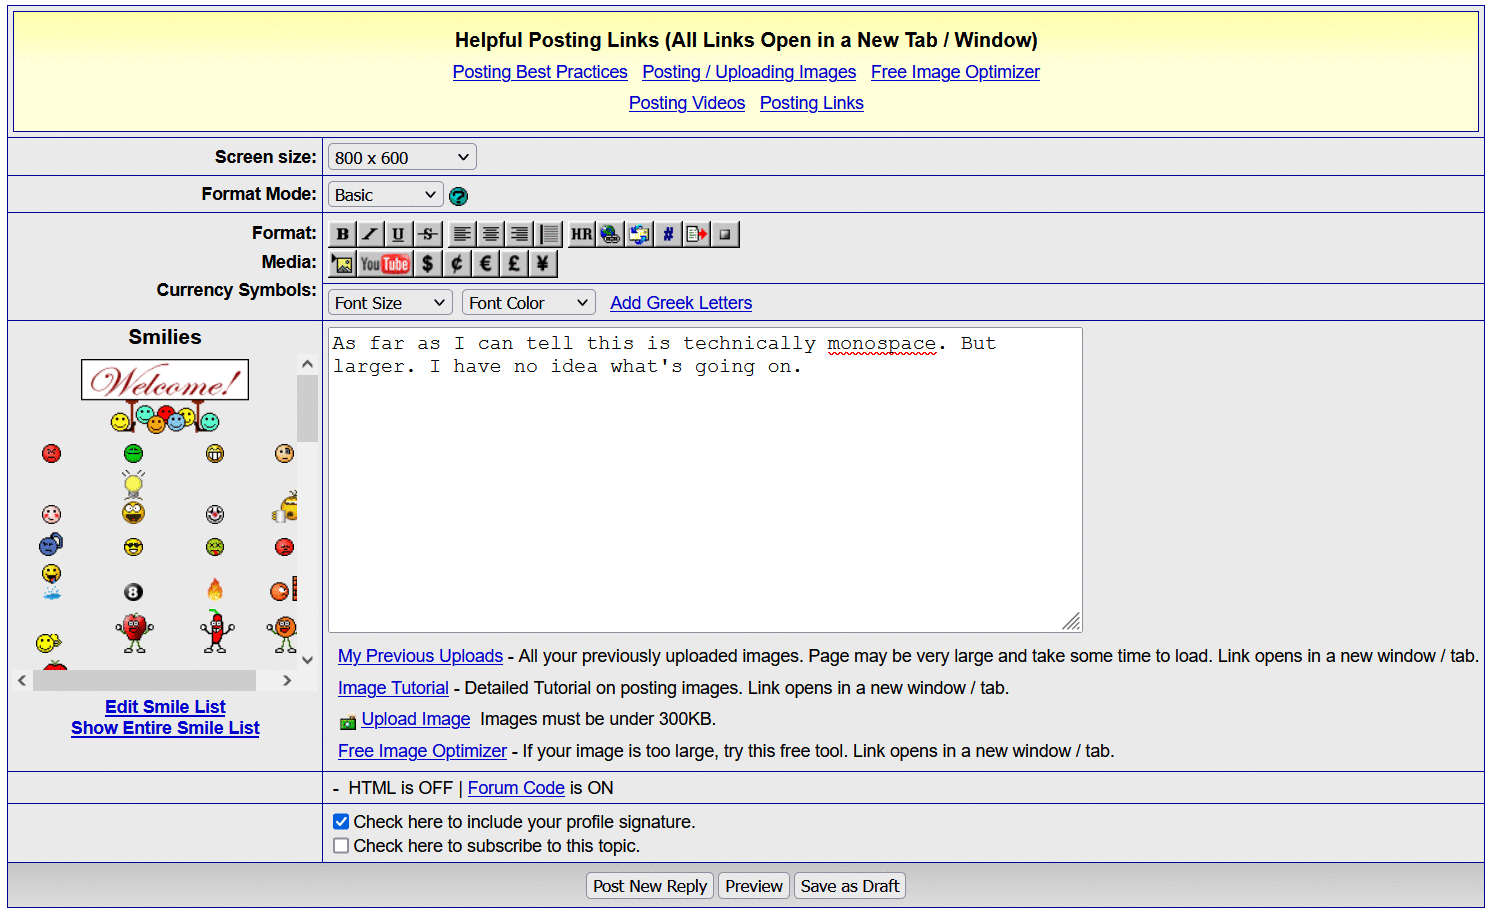
Task: Align text left
Action: 462,234
